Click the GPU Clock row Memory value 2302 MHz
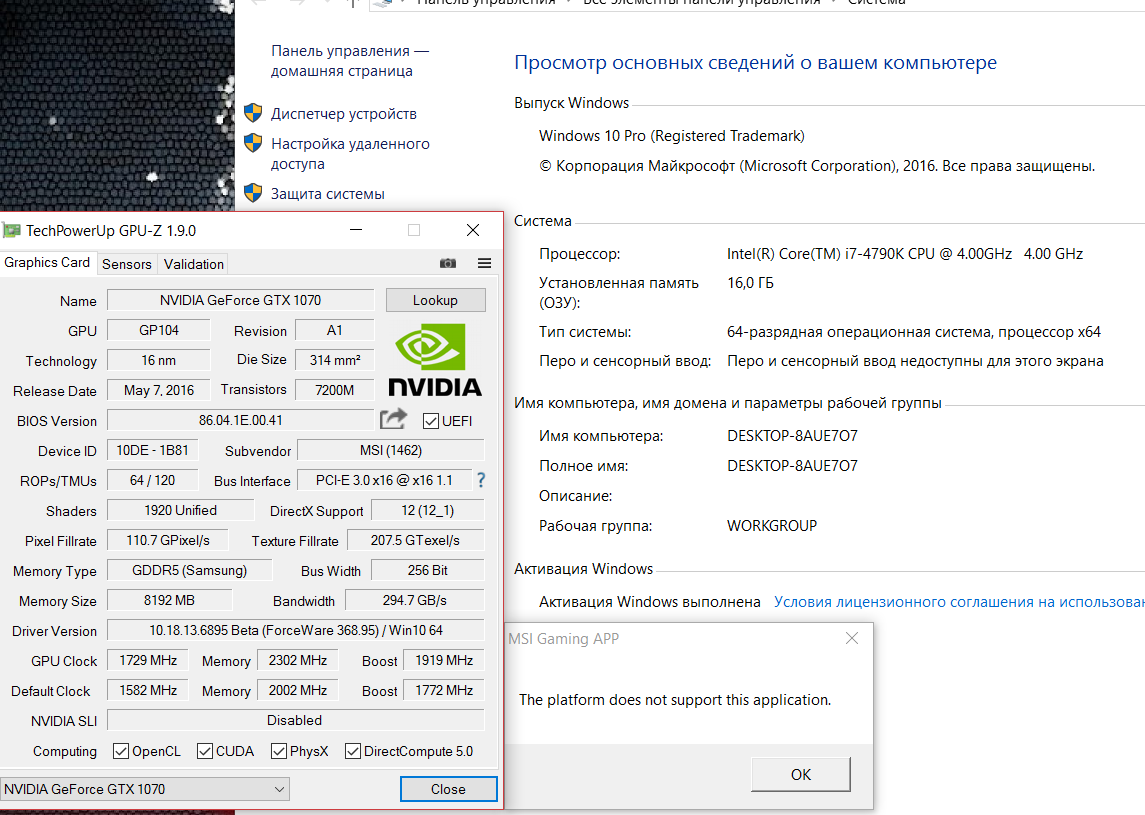 (298, 659)
